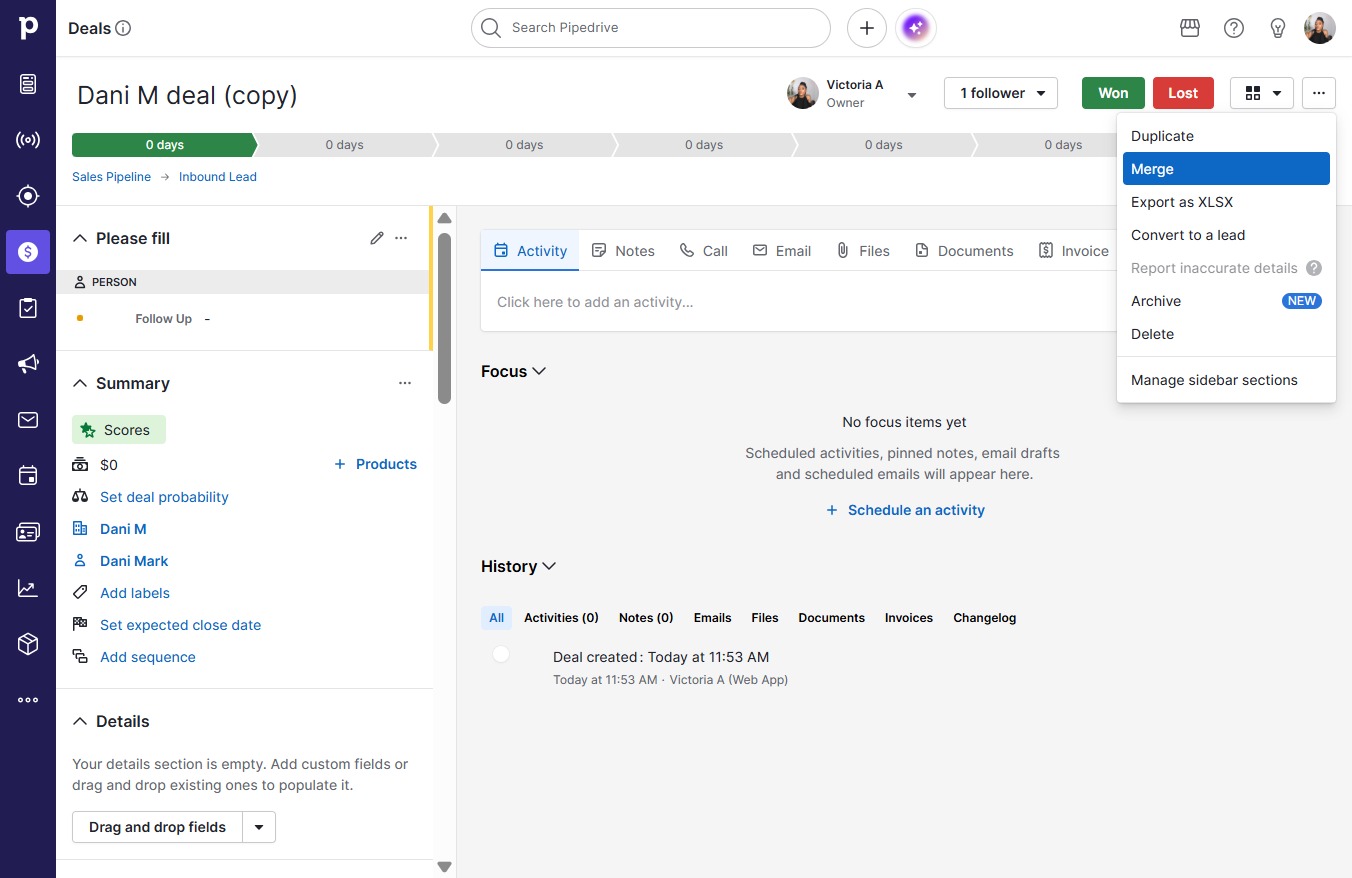Image resolution: width=1352 pixels, height=878 pixels.
Task: Open the More sidebar ellipsis
Action: click(28, 700)
